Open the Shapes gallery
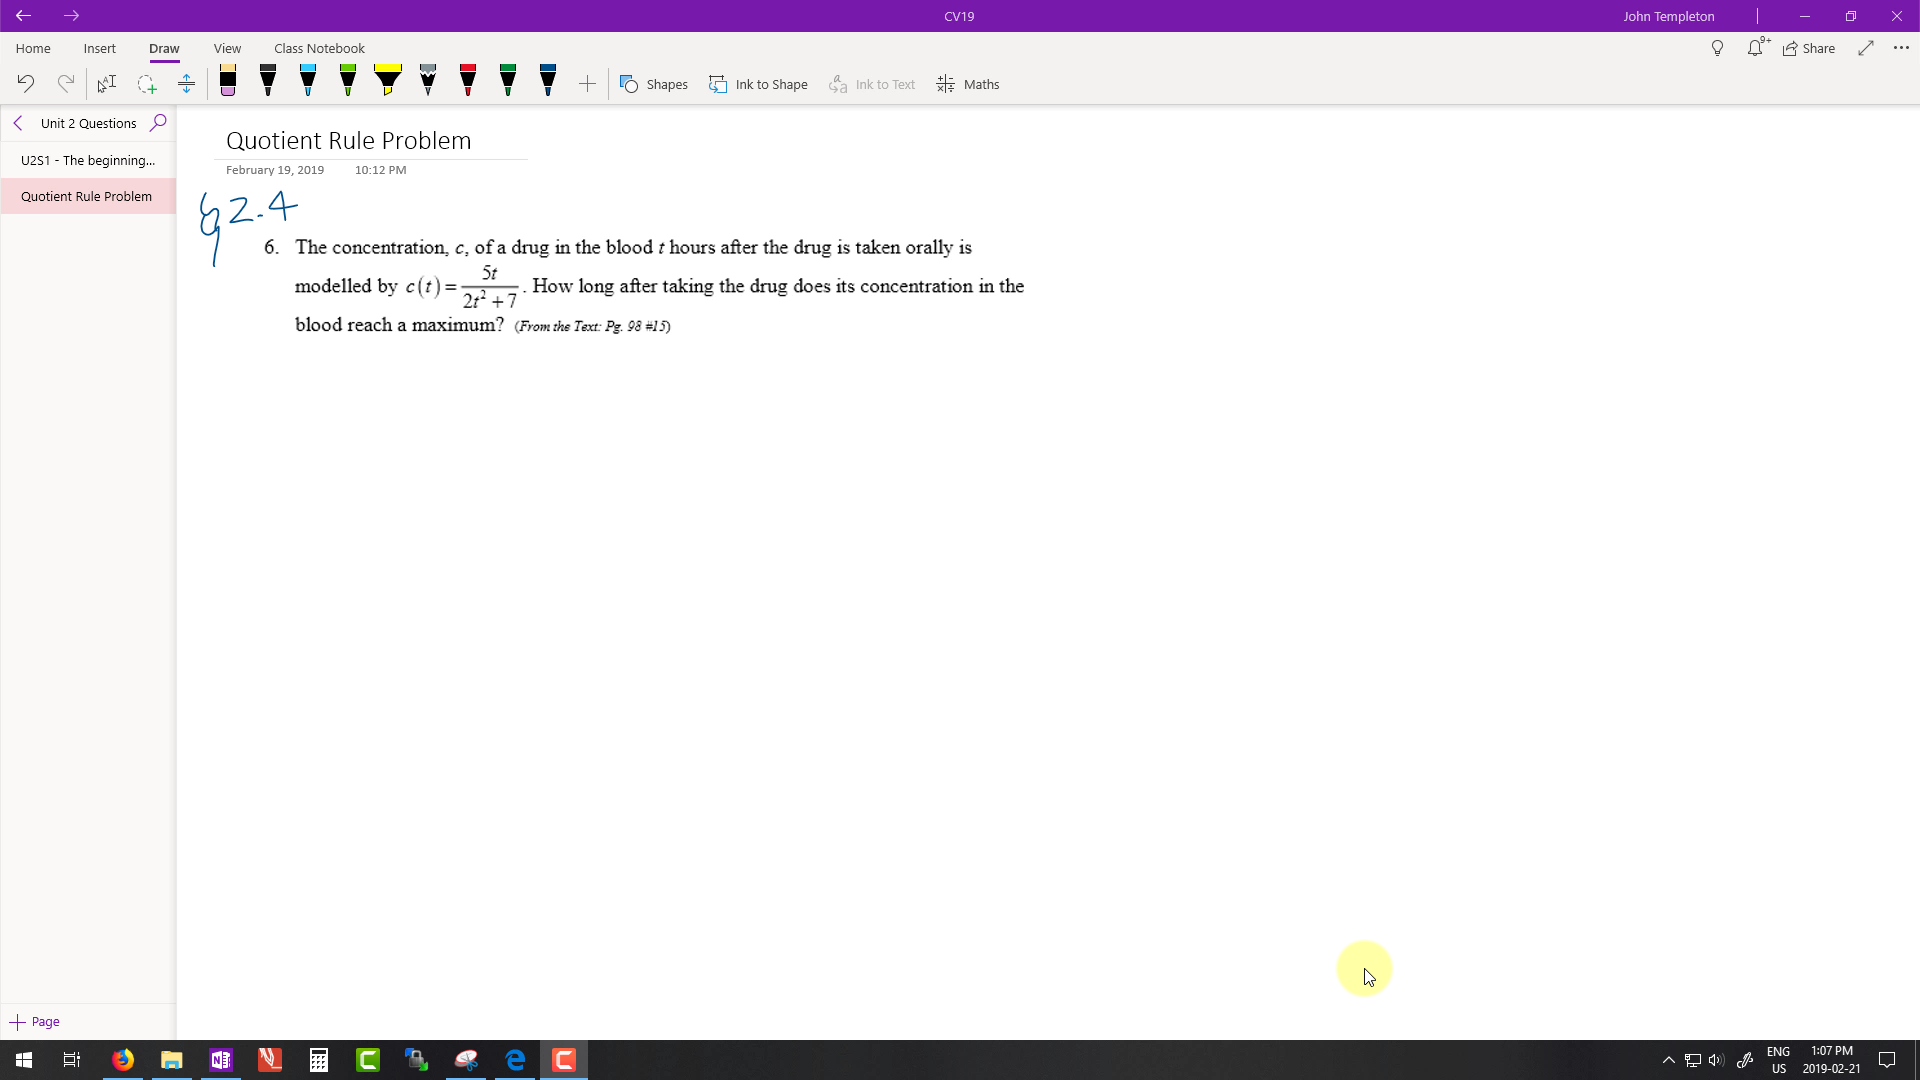The width and height of the screenshot is (1920, 1080). point(654,84)
